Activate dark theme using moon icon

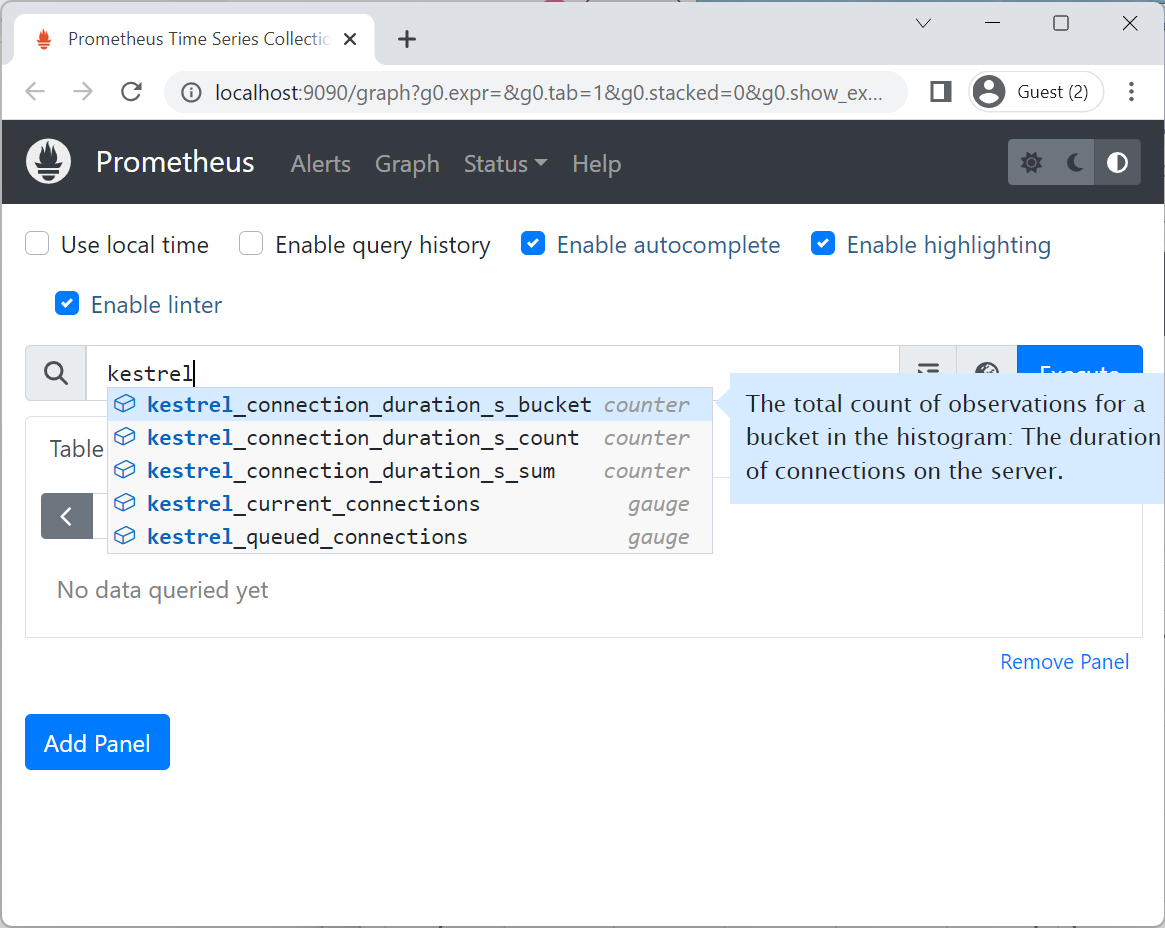pyautogui.click(x=1074, y=162)
